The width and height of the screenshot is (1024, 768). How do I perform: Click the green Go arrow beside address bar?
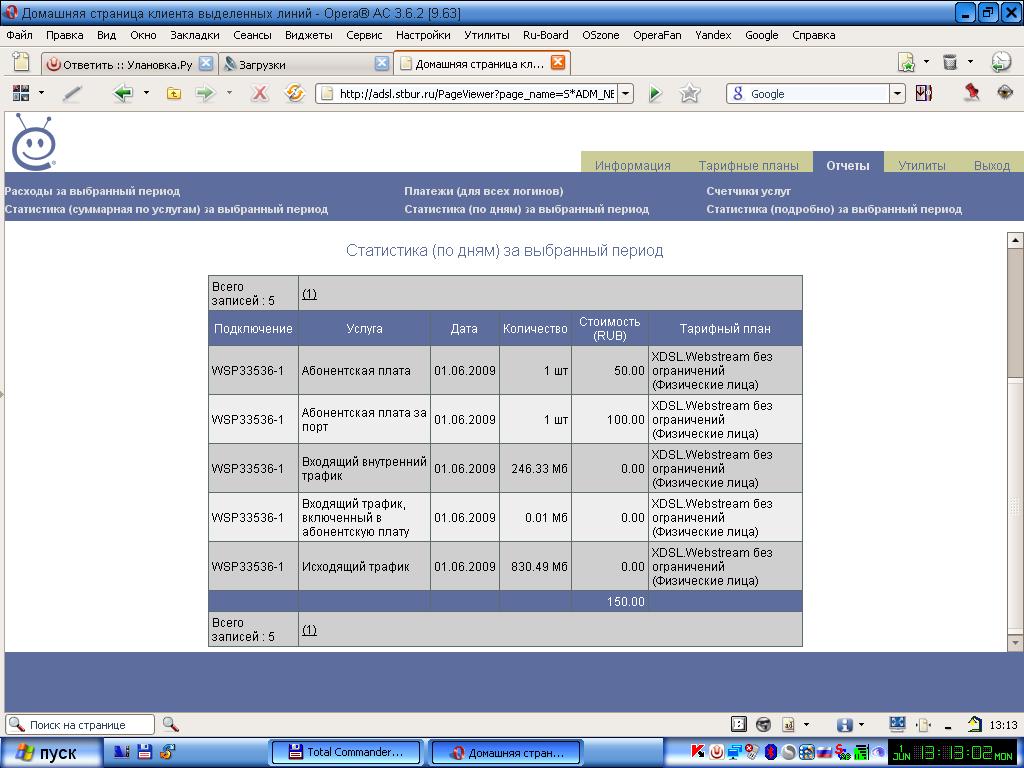tap(655, 93)
